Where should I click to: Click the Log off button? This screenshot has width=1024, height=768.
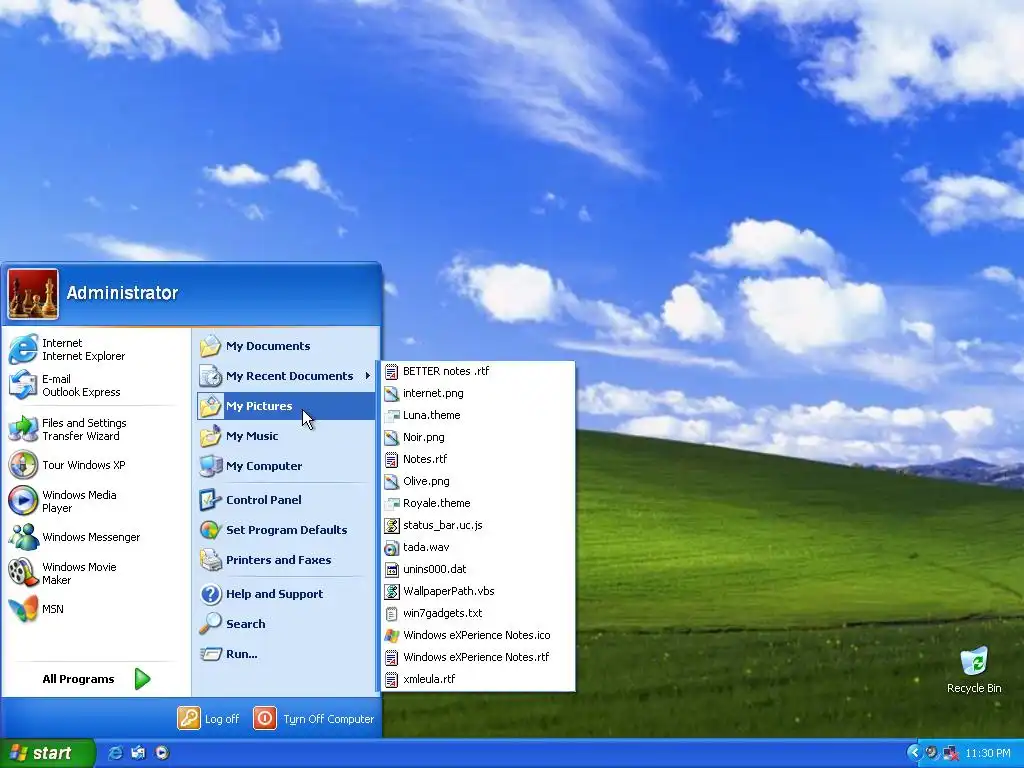[x=208, y=719]
